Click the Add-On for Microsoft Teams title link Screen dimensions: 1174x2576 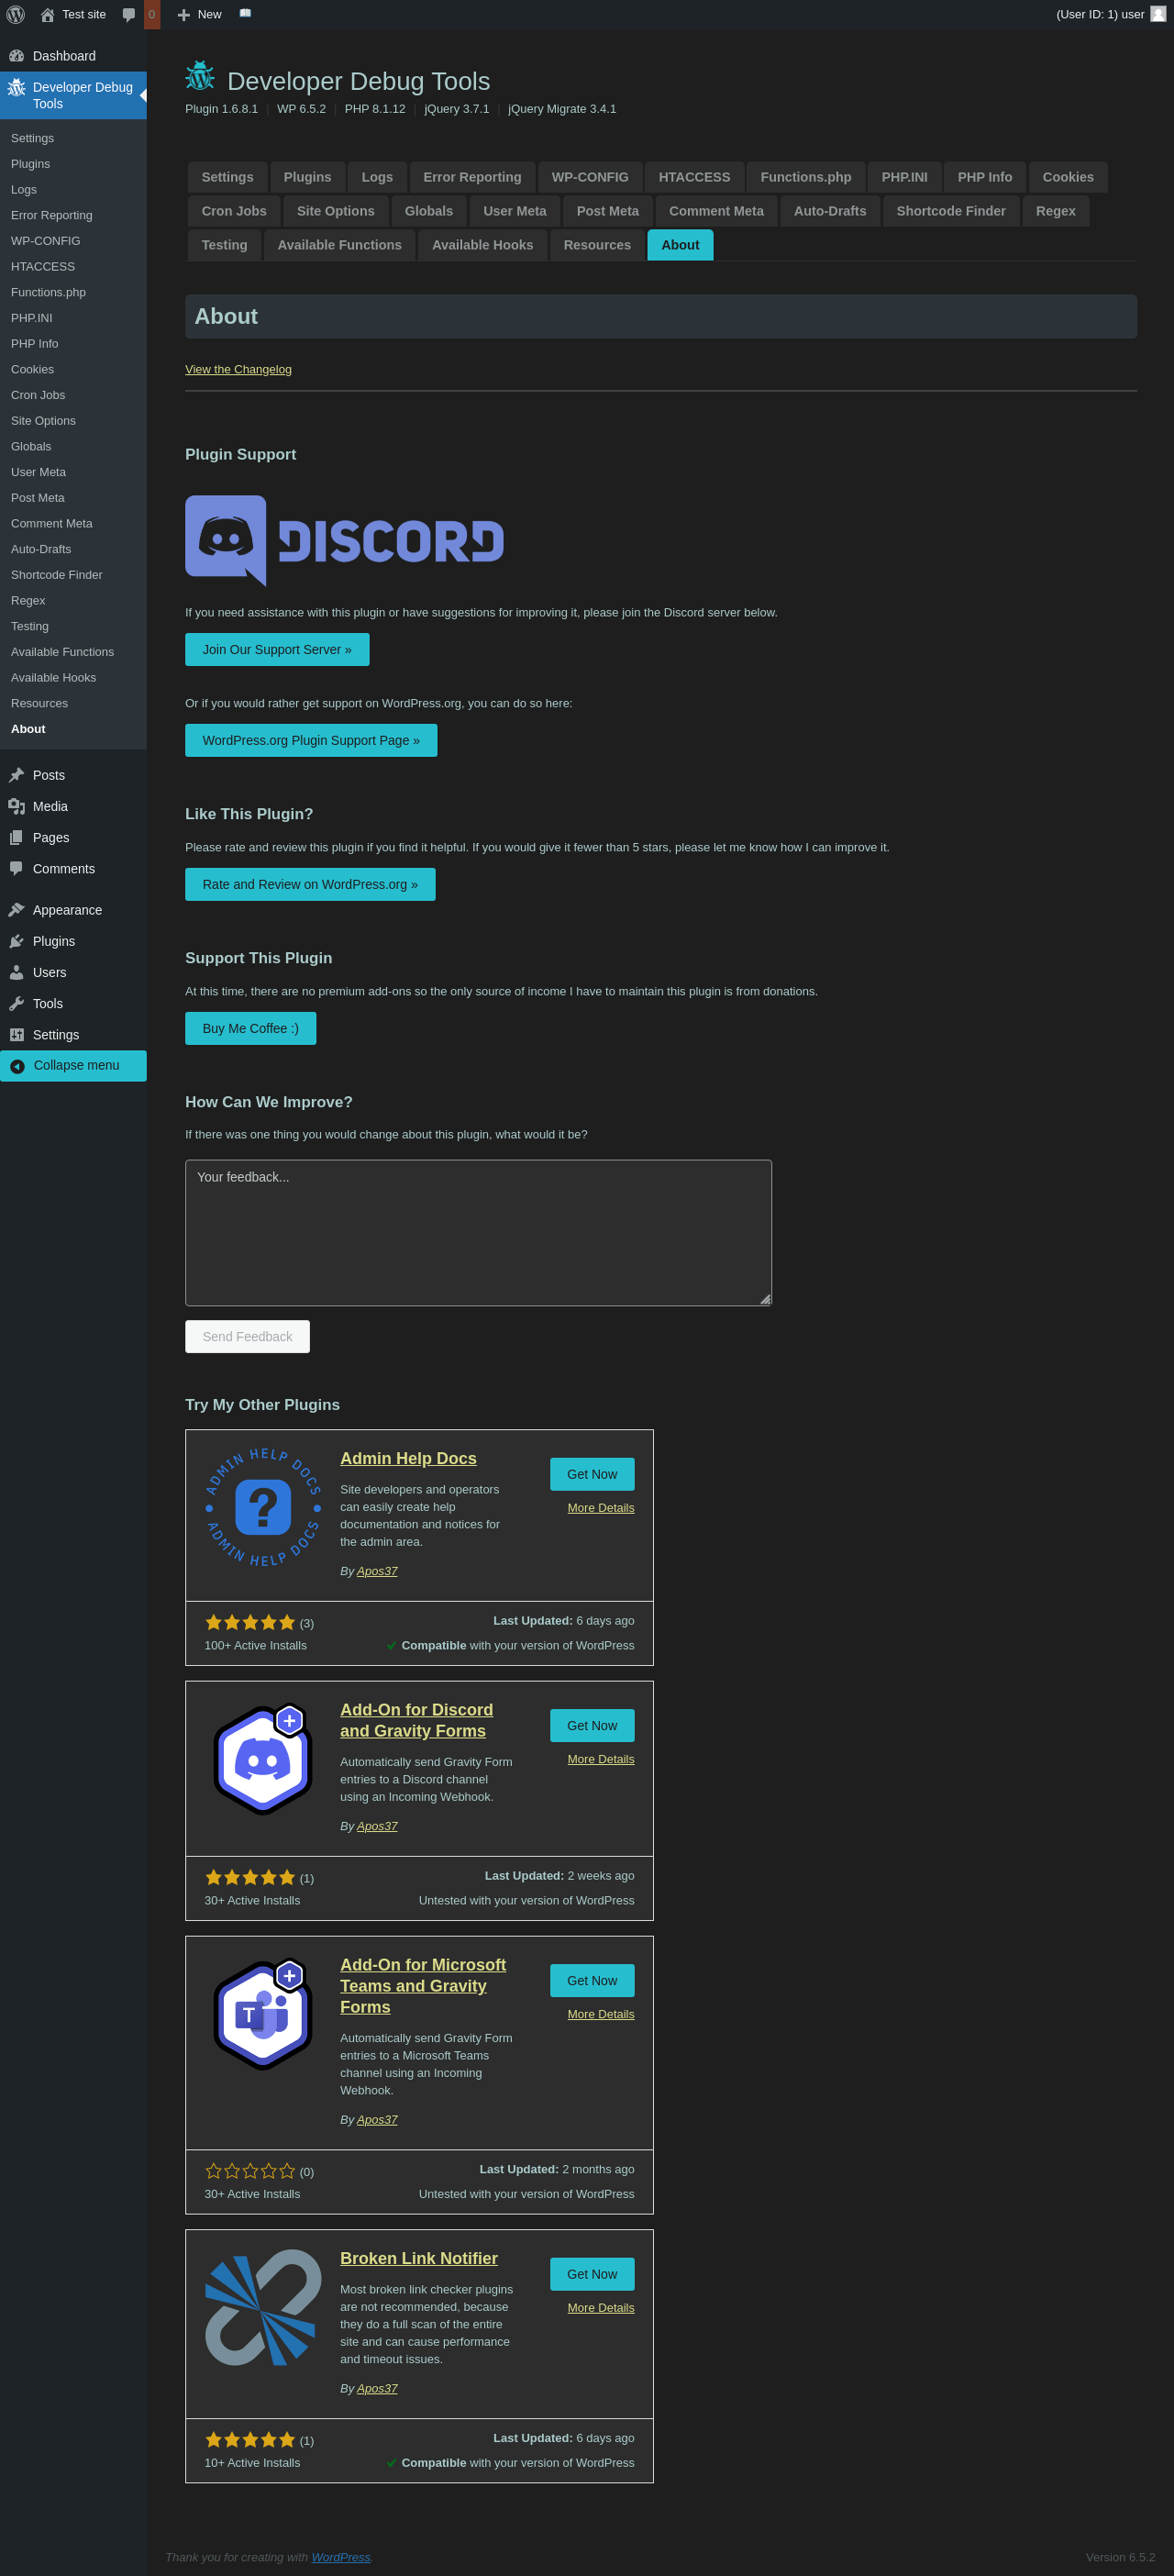click(423, 1985)
